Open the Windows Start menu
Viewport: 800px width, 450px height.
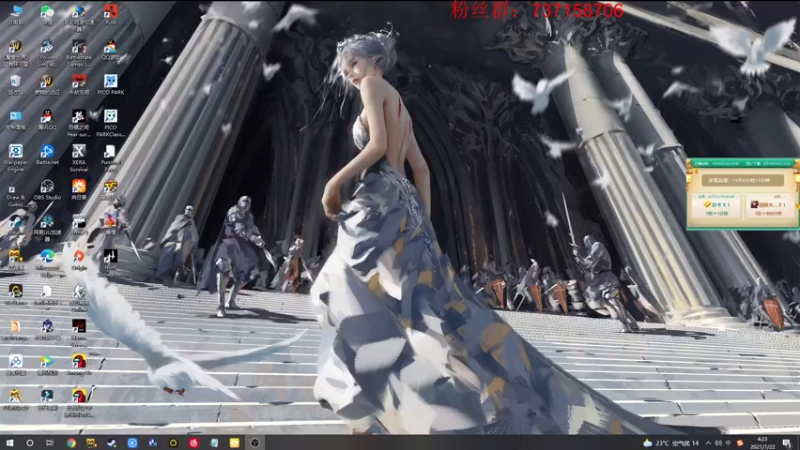click(x=9, y=443)
